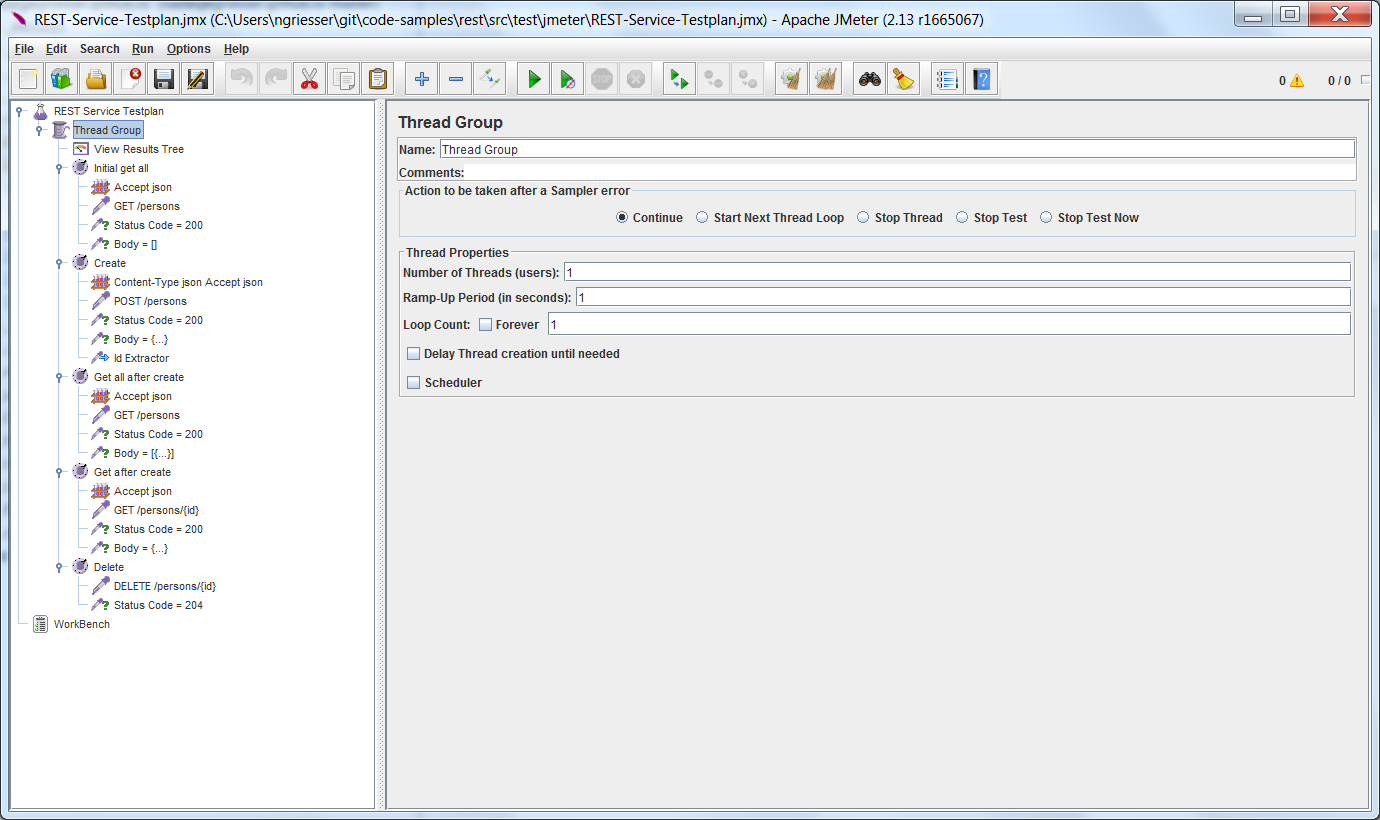Open the Options menu
Viewport: 1380px width, 820px height.
[x=189, y=48]
